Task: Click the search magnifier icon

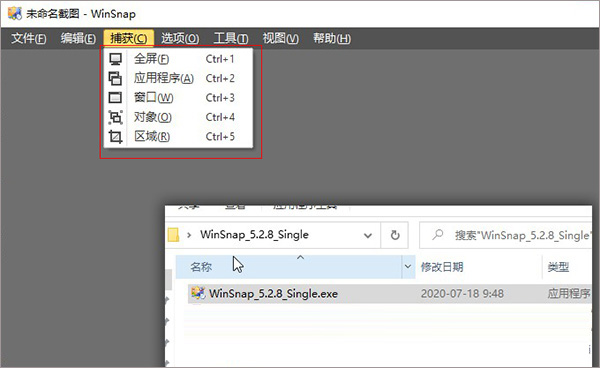Action: 437,234
